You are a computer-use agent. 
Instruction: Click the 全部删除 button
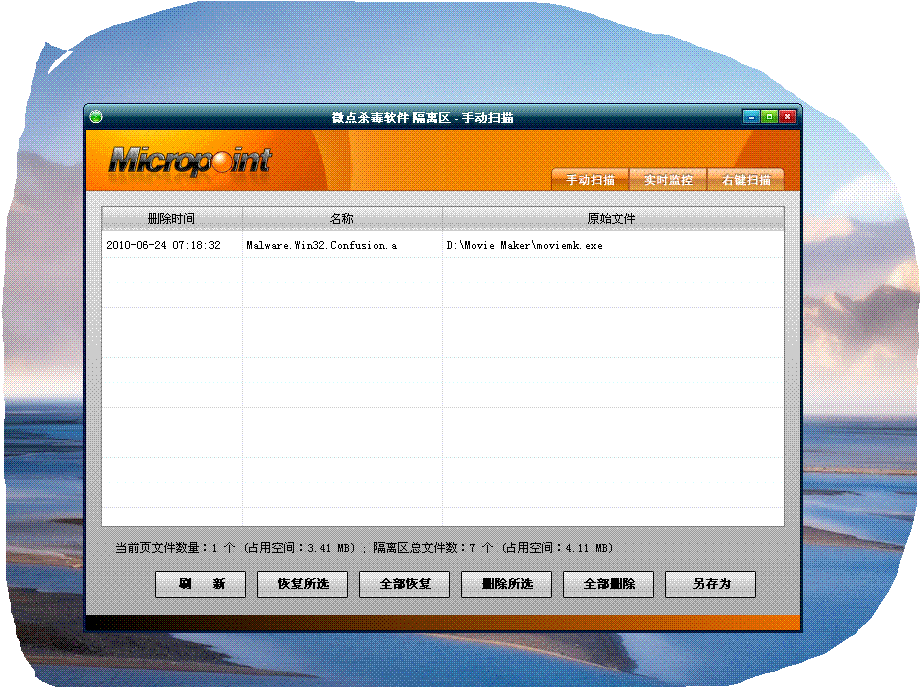pos(609,584)
